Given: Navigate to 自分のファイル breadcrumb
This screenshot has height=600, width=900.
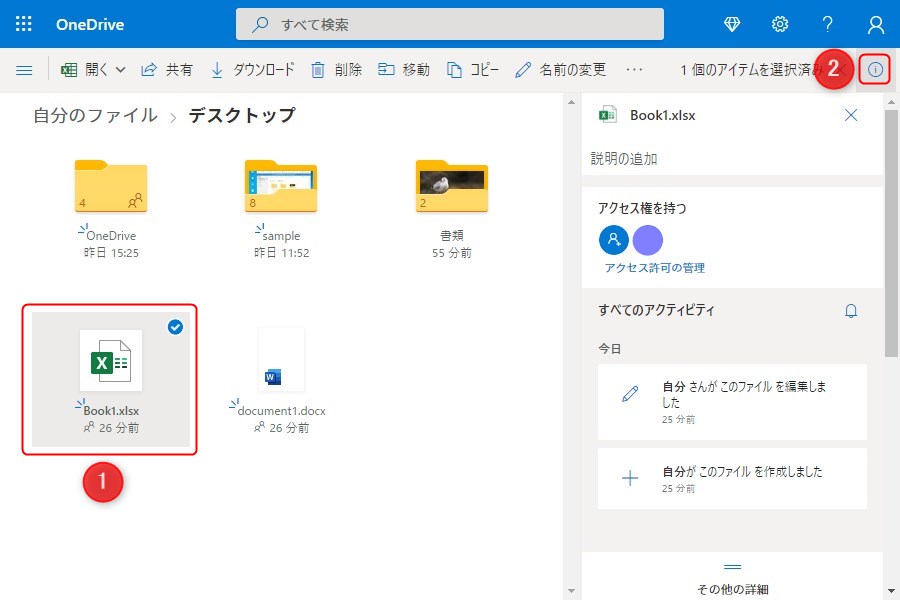Looking at the screenshot, I should coord(95,116).
